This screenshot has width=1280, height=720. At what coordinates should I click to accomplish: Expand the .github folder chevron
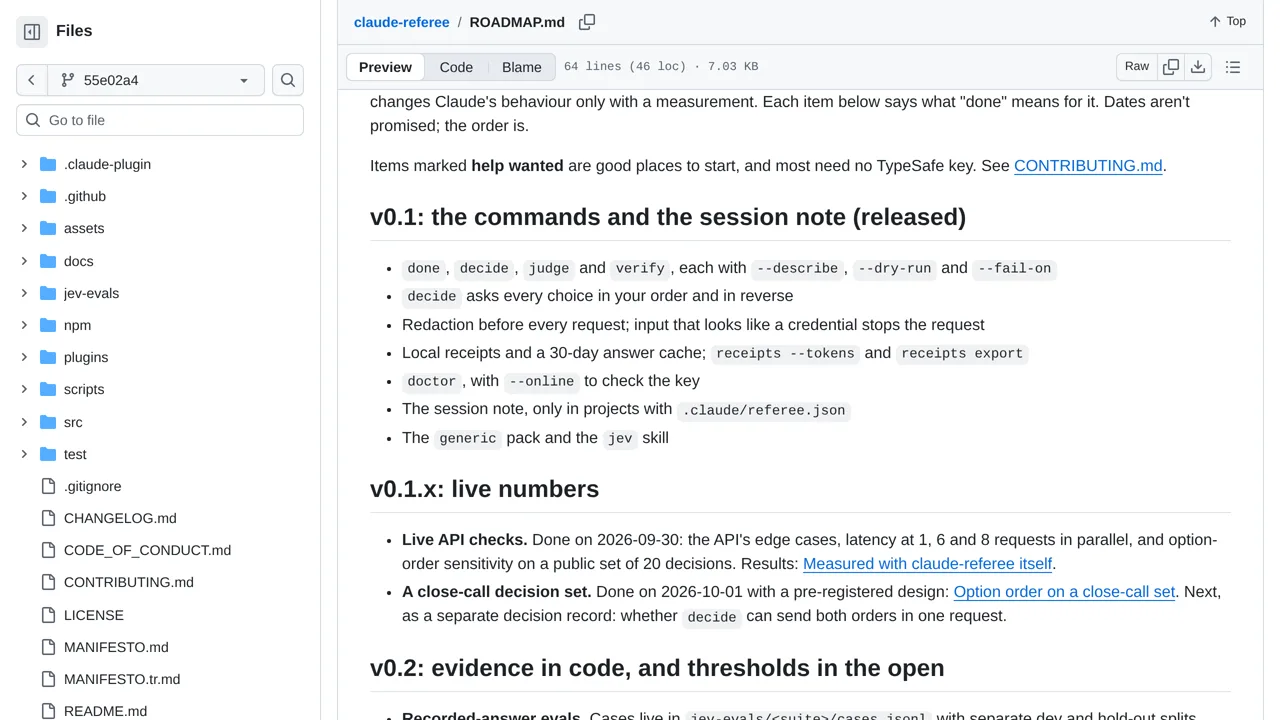click(24, 196)
